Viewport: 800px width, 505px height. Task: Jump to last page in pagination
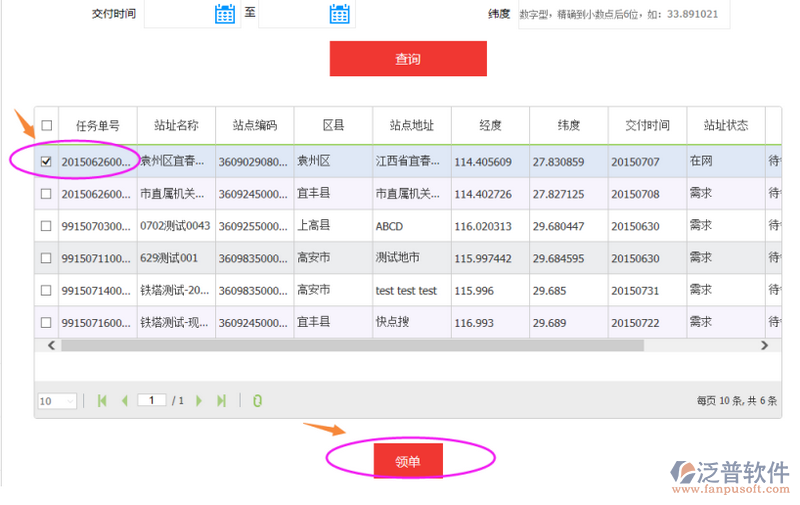(x=222, y=401)
